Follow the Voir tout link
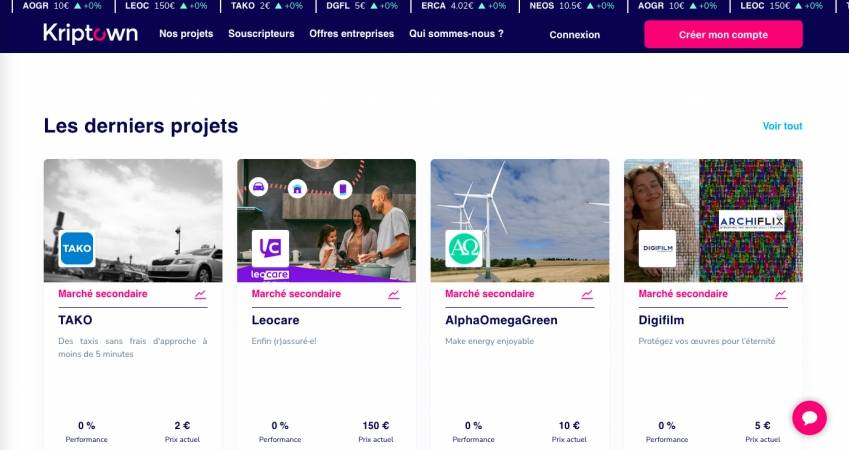The height and width of the screenshot is (450, 849). [782, 126]
